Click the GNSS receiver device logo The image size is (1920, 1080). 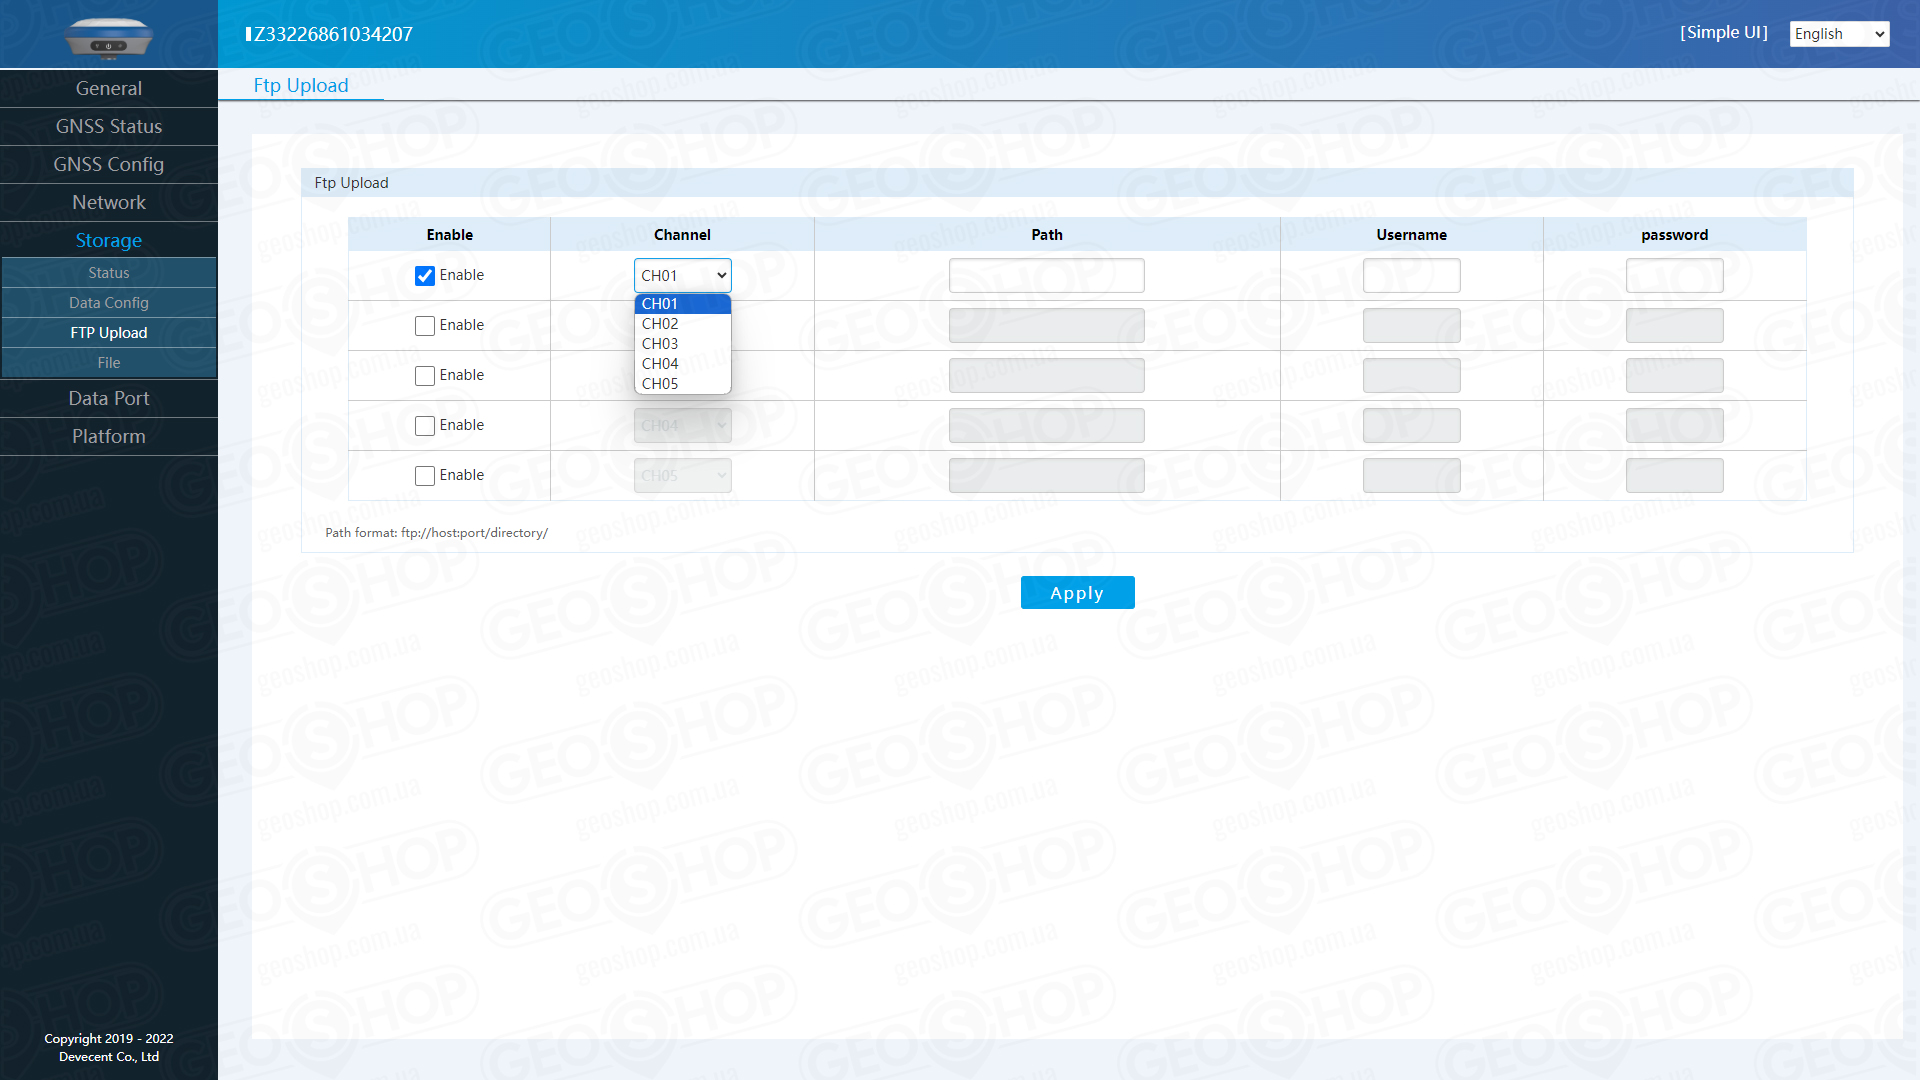click(108, 38)
